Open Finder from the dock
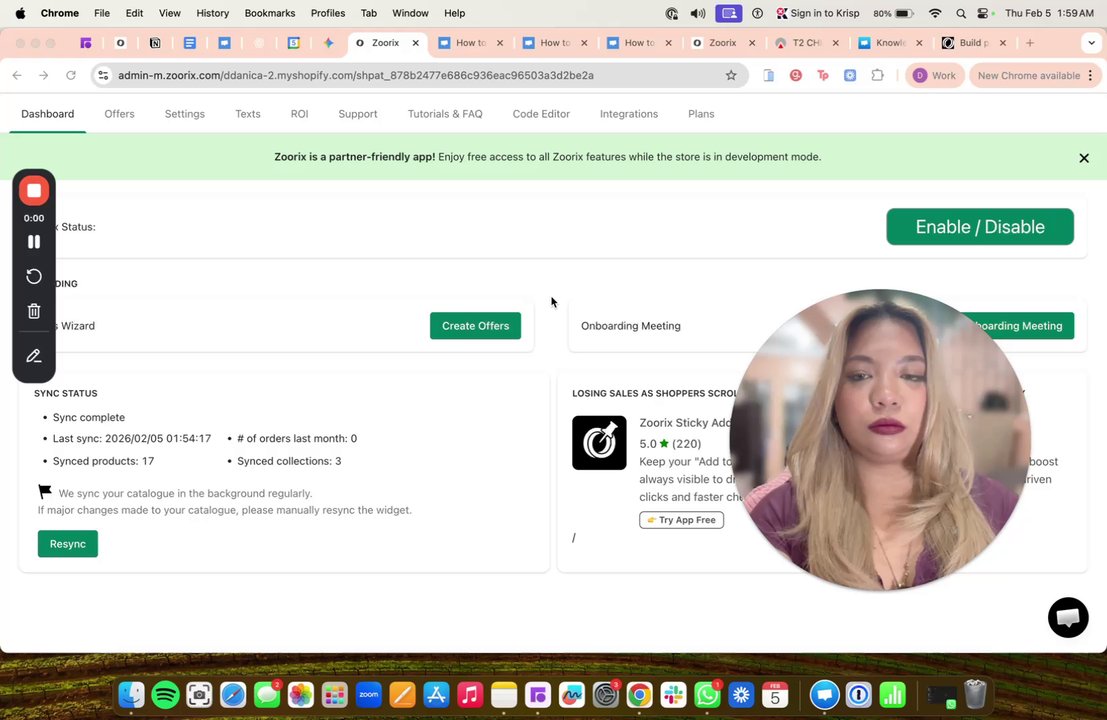The width and height of the screenshot is (1107, 720). (x=131, y=695)
